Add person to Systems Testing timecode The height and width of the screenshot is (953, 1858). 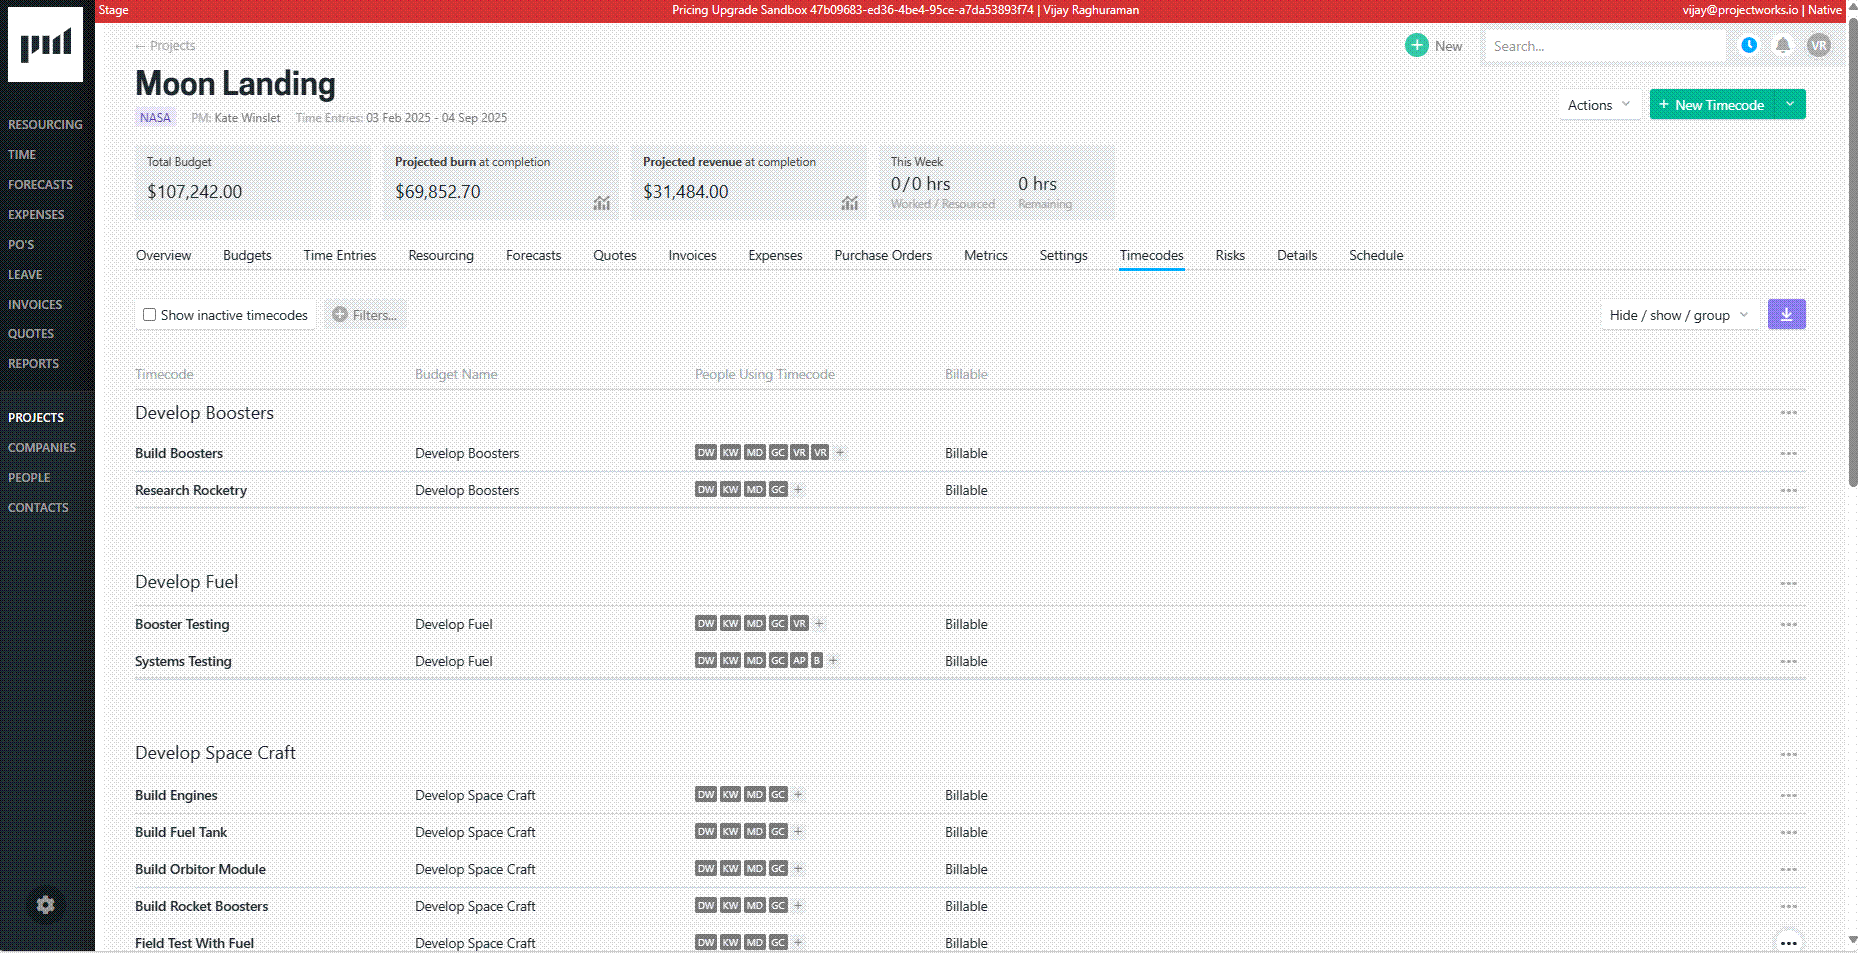(833, 660)
